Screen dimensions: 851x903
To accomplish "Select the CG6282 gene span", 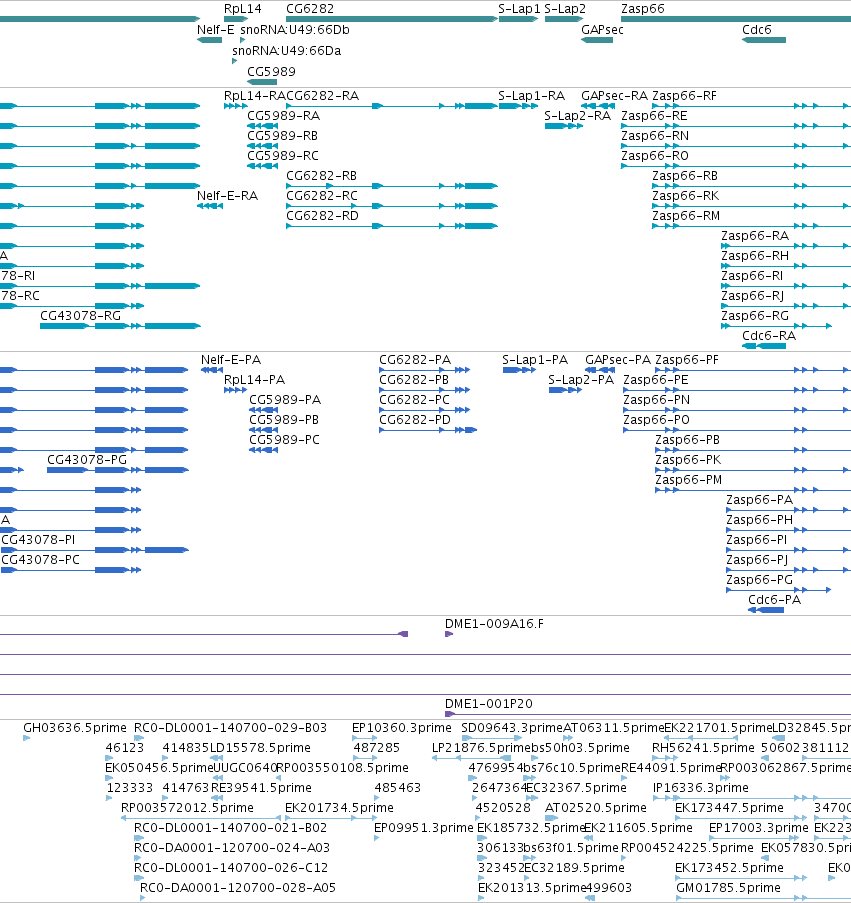I will 392,19.
